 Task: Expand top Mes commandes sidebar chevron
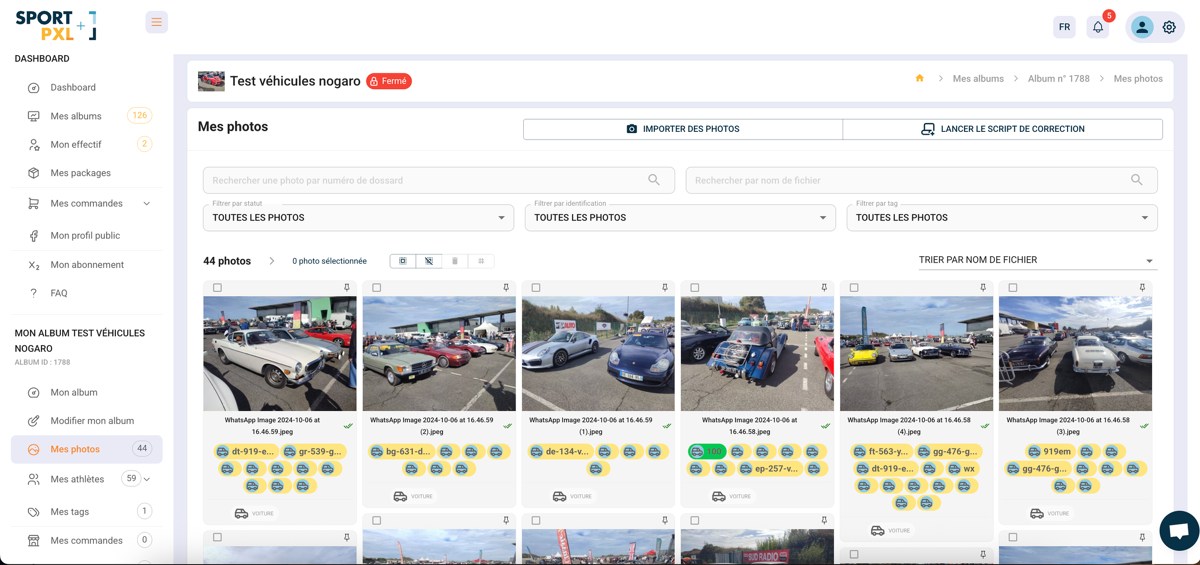(147, 204)
